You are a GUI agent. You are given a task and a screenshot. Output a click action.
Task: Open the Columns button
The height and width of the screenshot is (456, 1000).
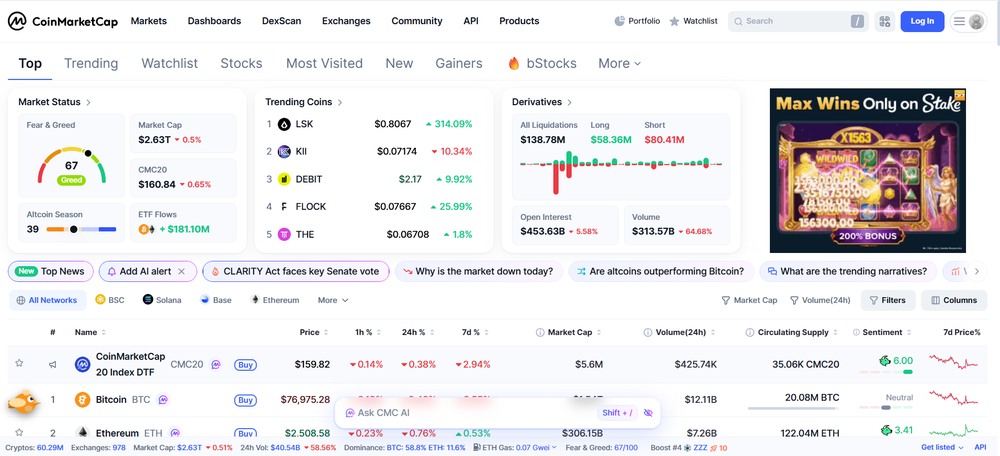pyautogui.click(x=954, y=300)
